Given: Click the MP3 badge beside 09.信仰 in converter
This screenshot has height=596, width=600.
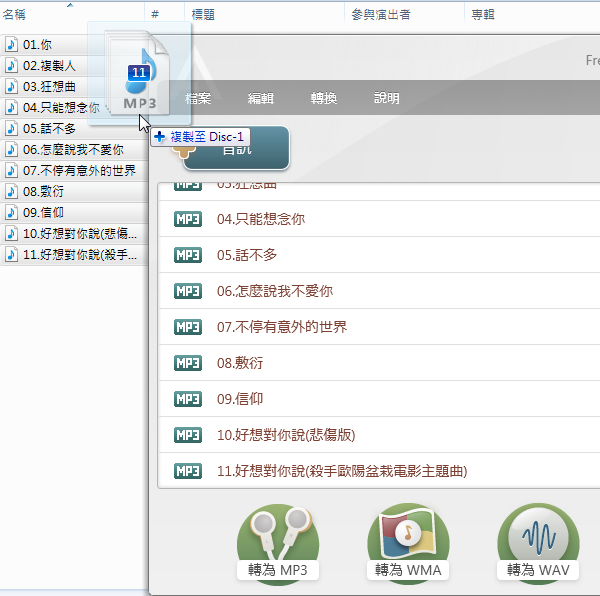Looking at the screenshot, I should [x=188, y=399].
